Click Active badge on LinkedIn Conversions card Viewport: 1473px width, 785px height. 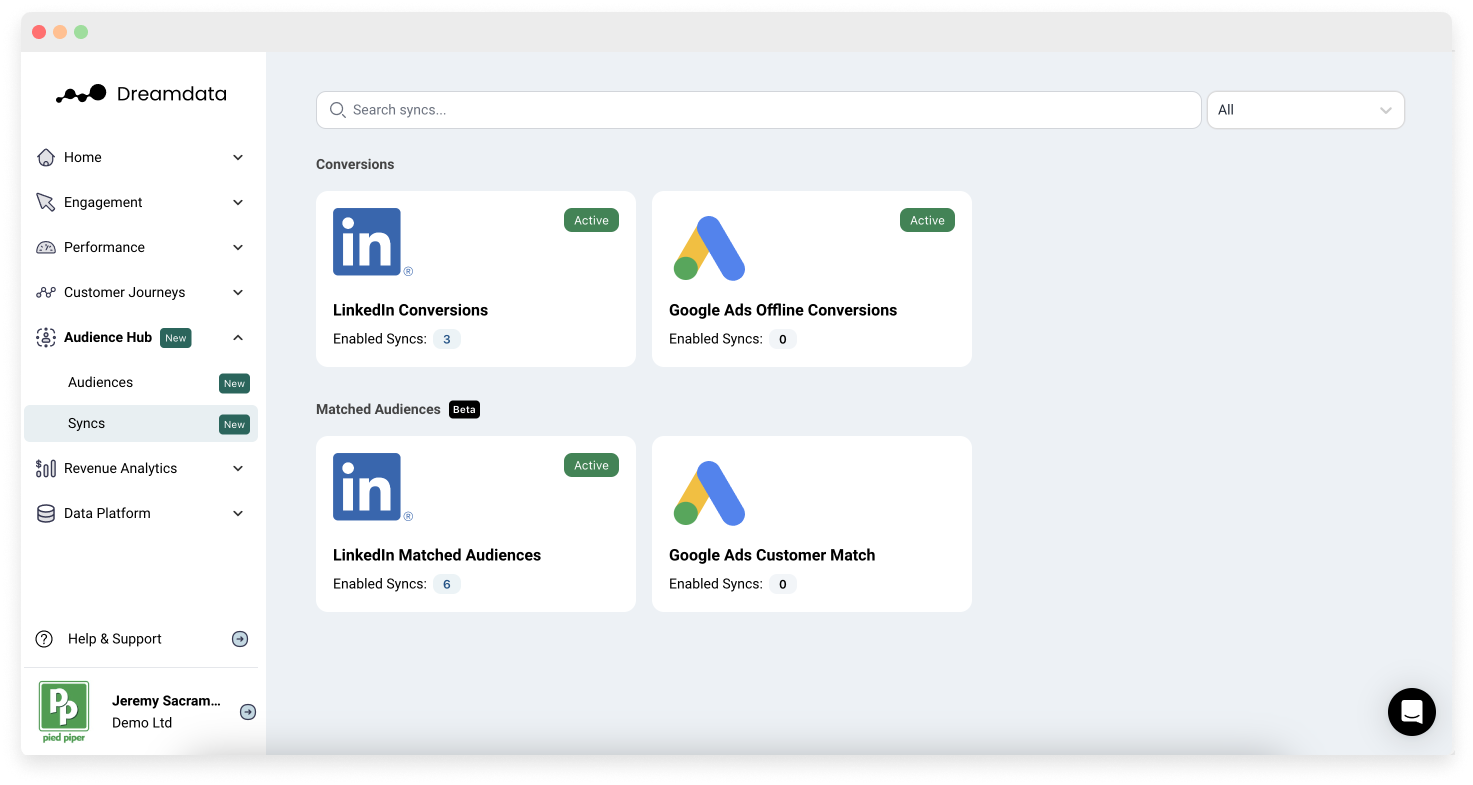[x=591, y=220]
